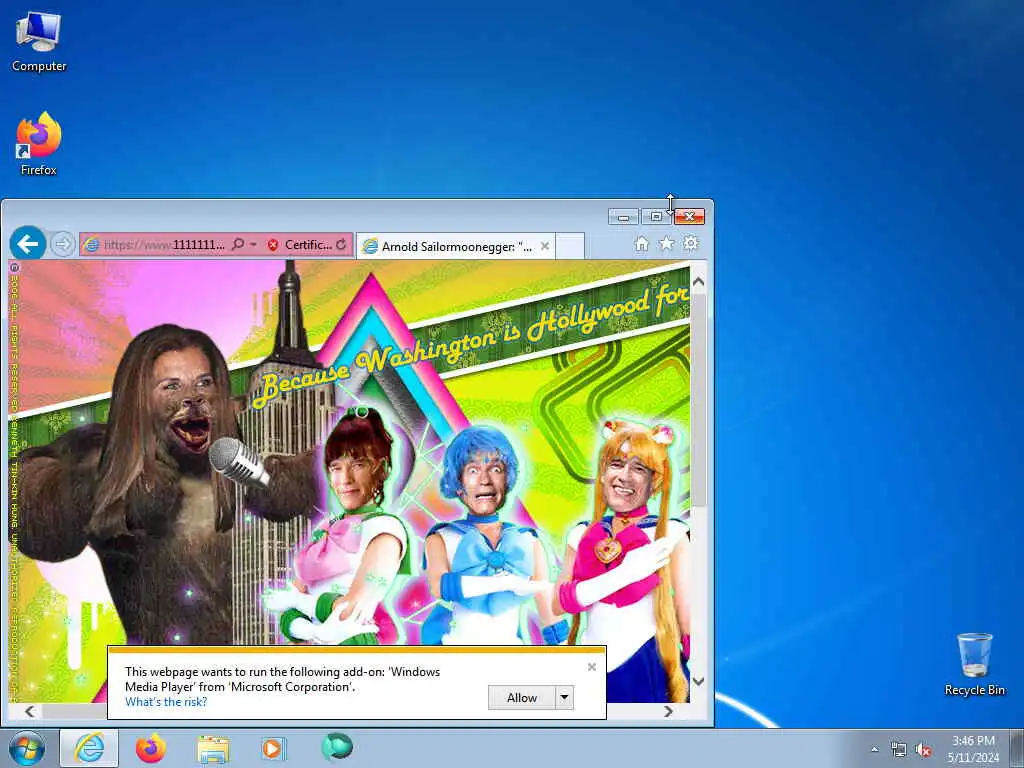Open Internet Explorer Home page icon

641,244
